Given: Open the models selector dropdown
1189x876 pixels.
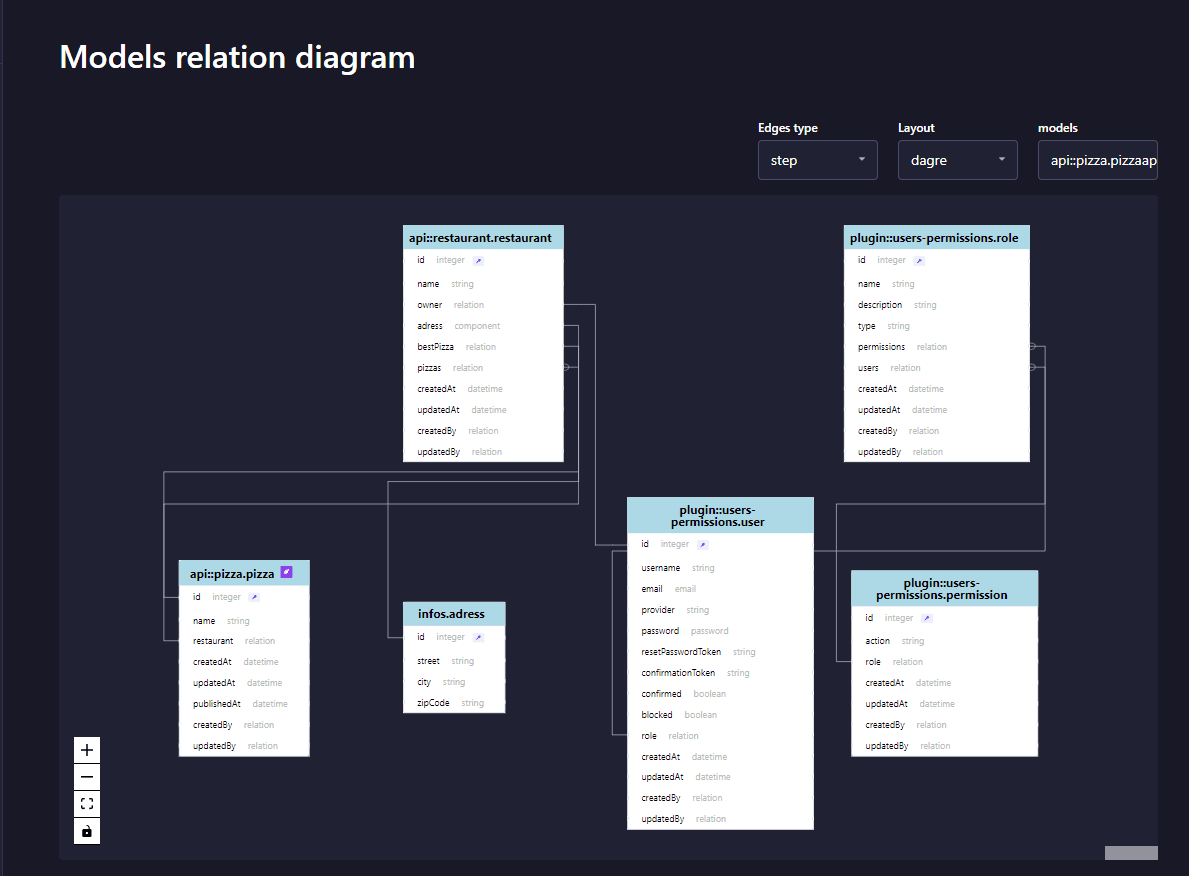Looking at the screenshot, I should 1097,160.
